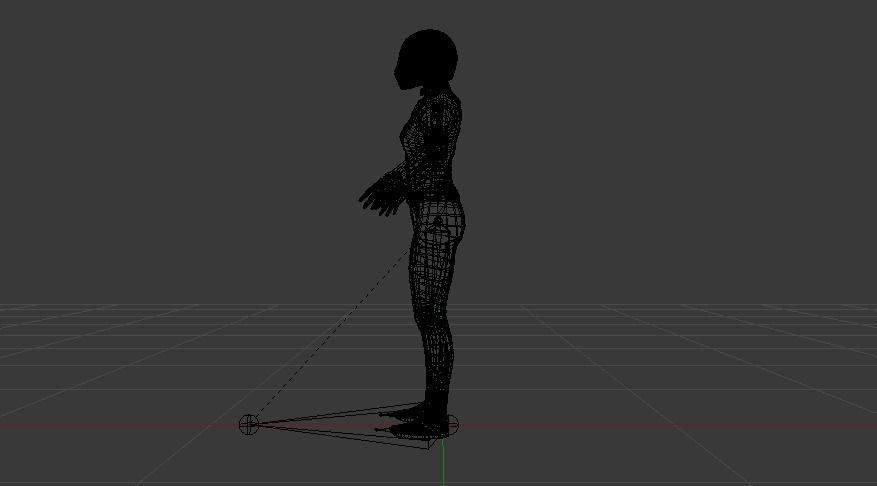Select the solid black head of the figure

[x=426, y=59]
